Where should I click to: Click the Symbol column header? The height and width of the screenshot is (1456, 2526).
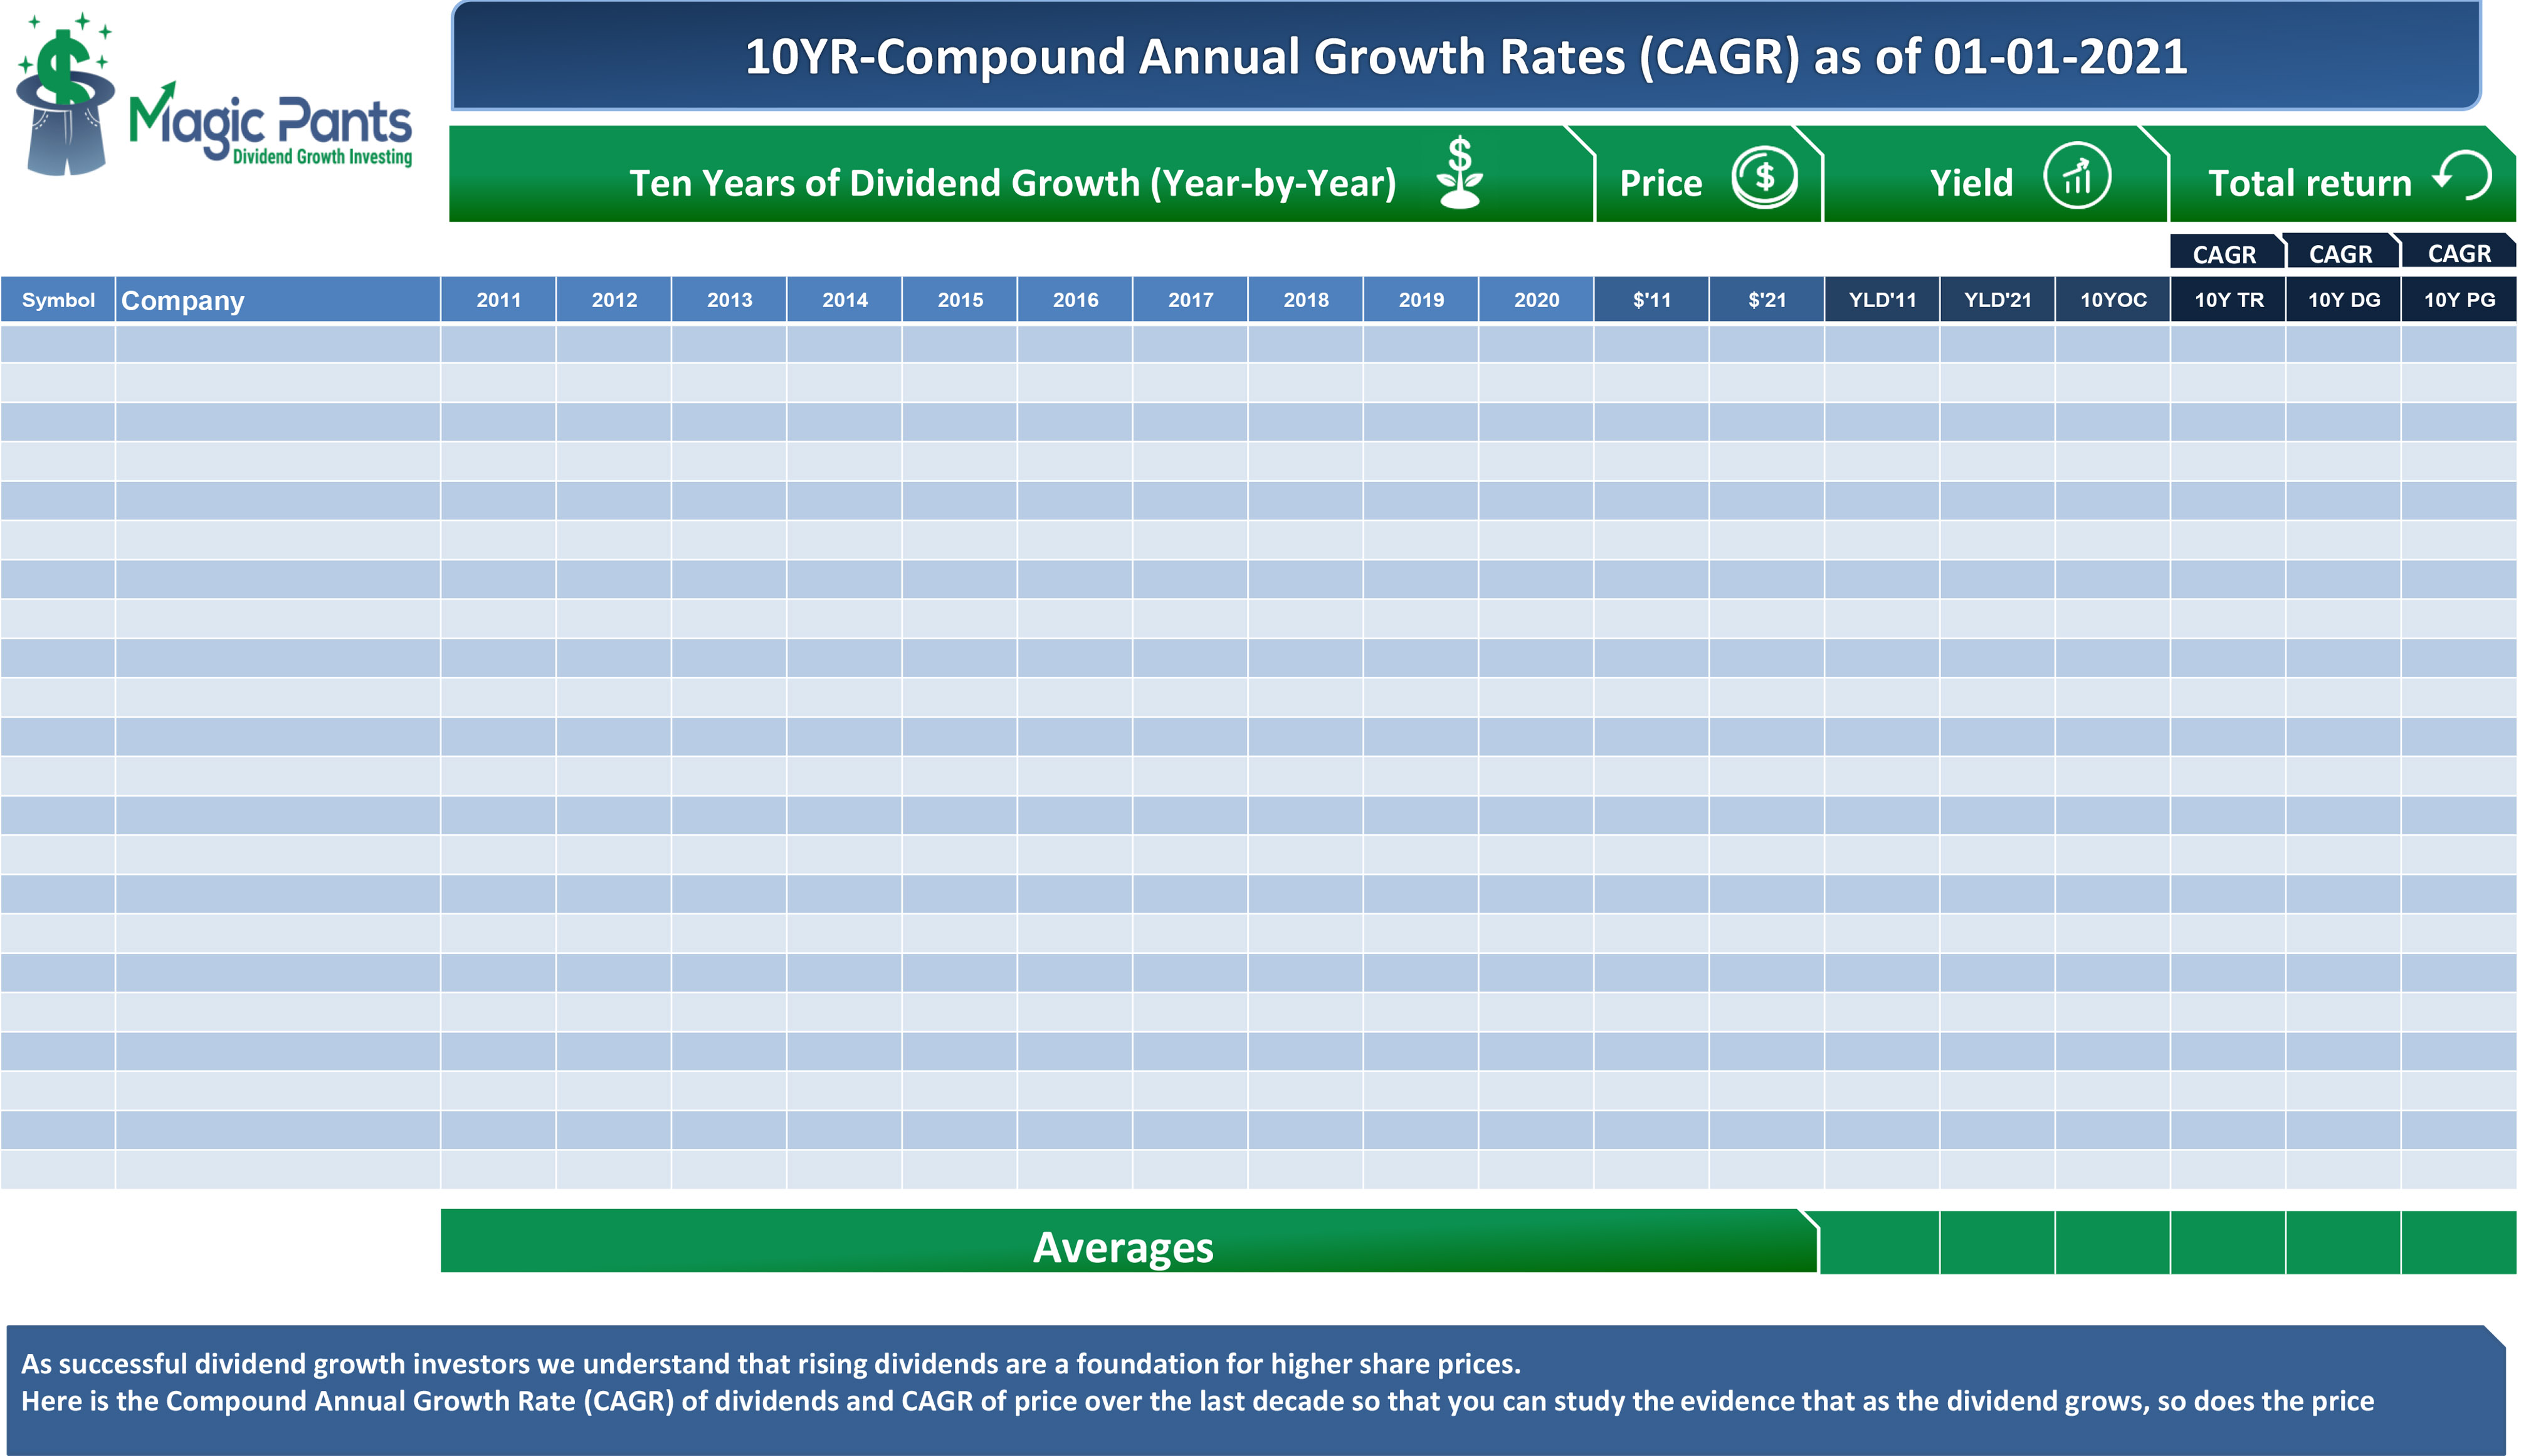click(58, 300)
